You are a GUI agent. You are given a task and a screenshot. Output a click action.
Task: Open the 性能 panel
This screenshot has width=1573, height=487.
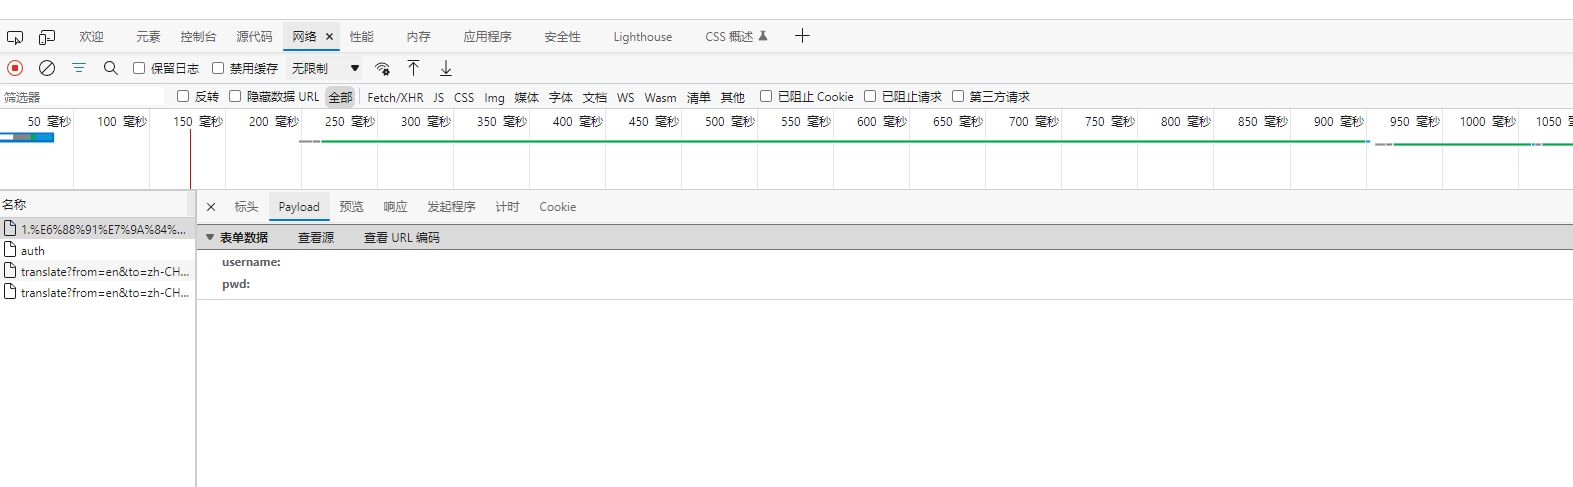pyautogui.click(x=361, y=37)
